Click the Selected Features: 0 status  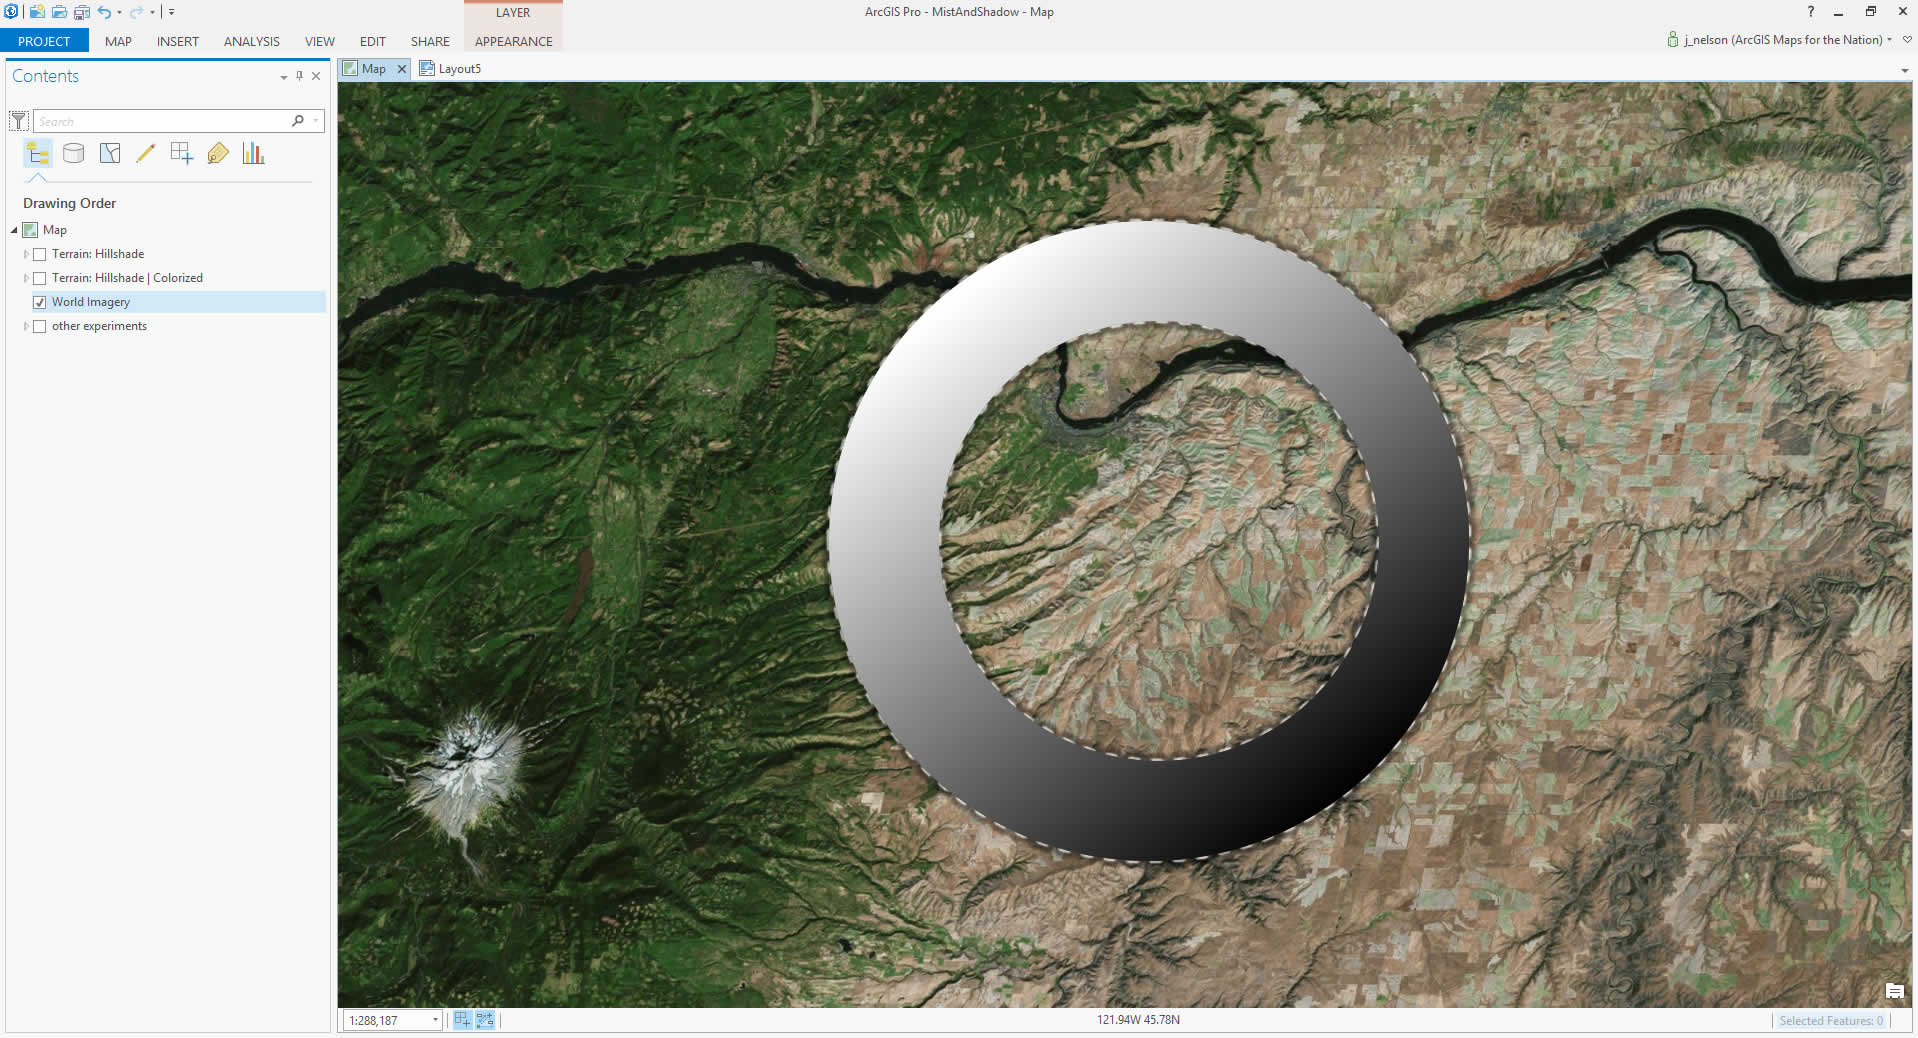pos(1830,1021)
